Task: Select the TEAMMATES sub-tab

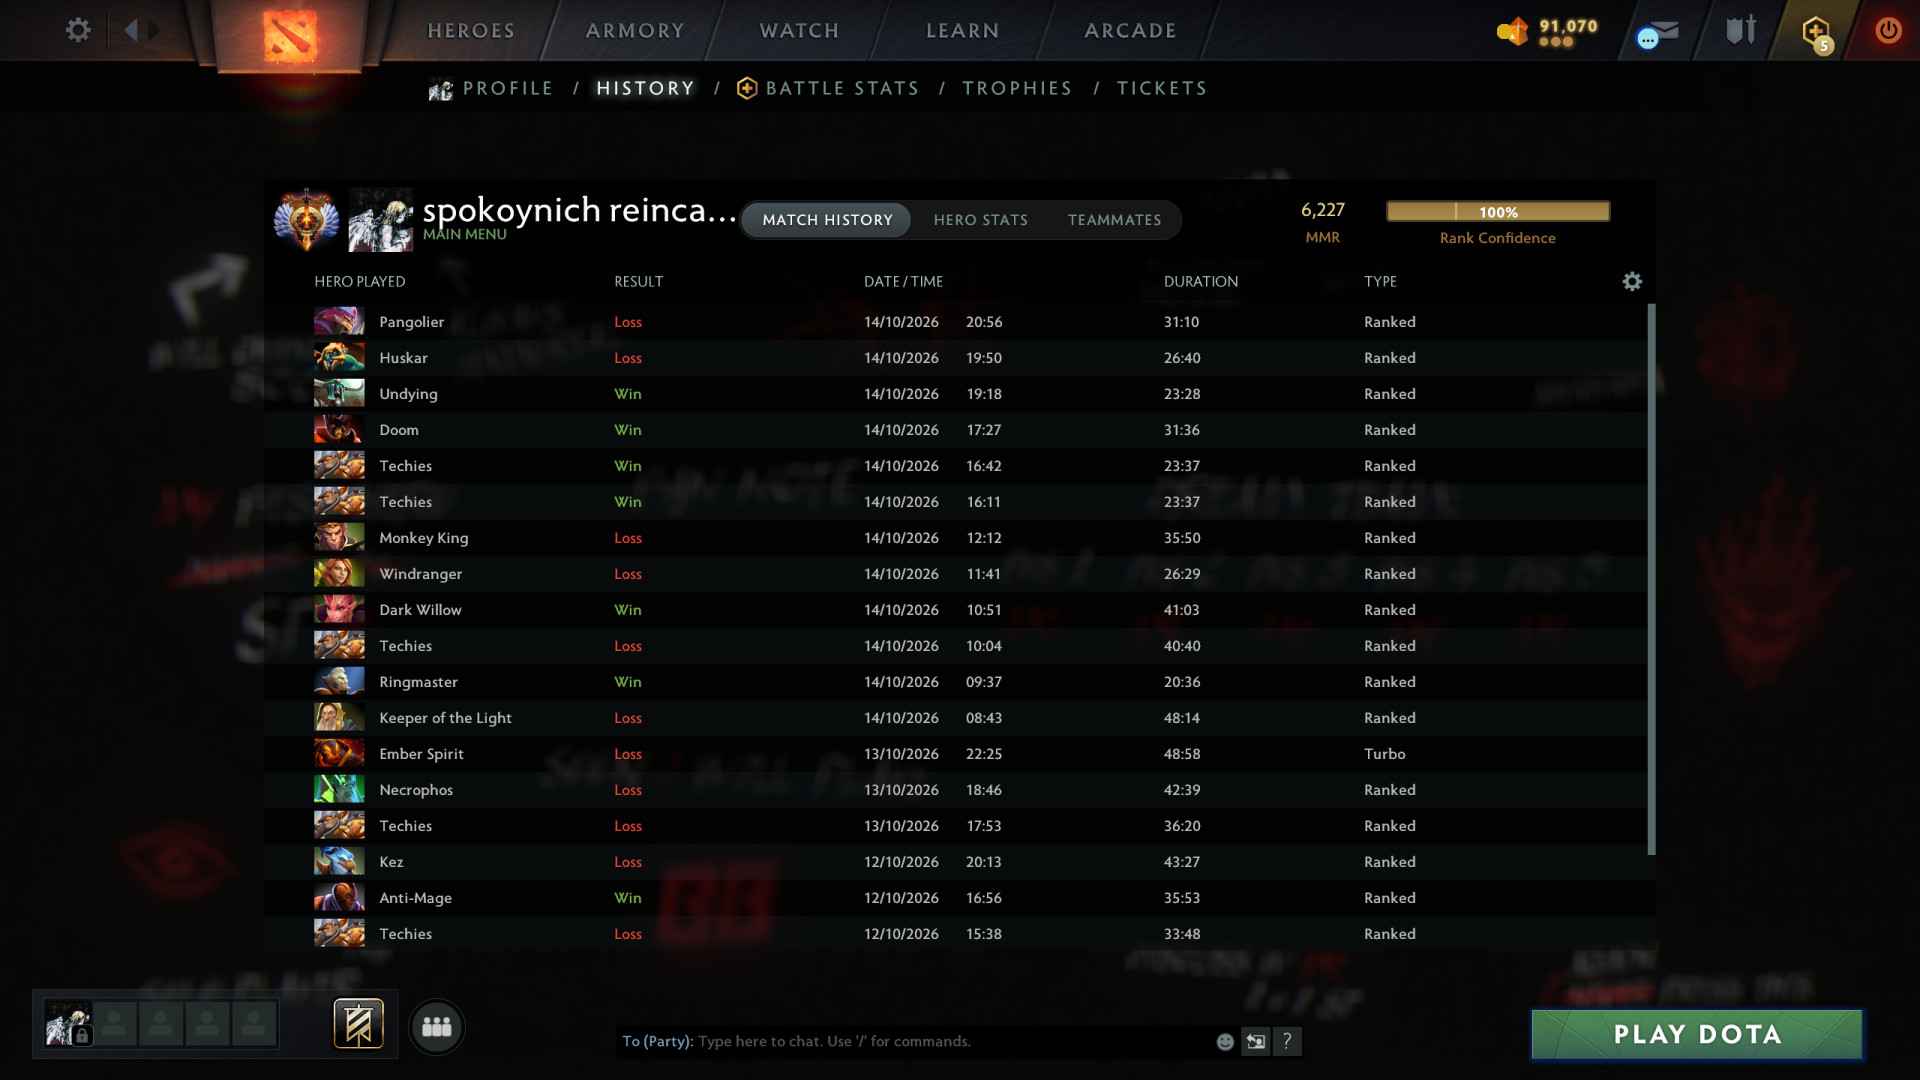Action: 1114,220
